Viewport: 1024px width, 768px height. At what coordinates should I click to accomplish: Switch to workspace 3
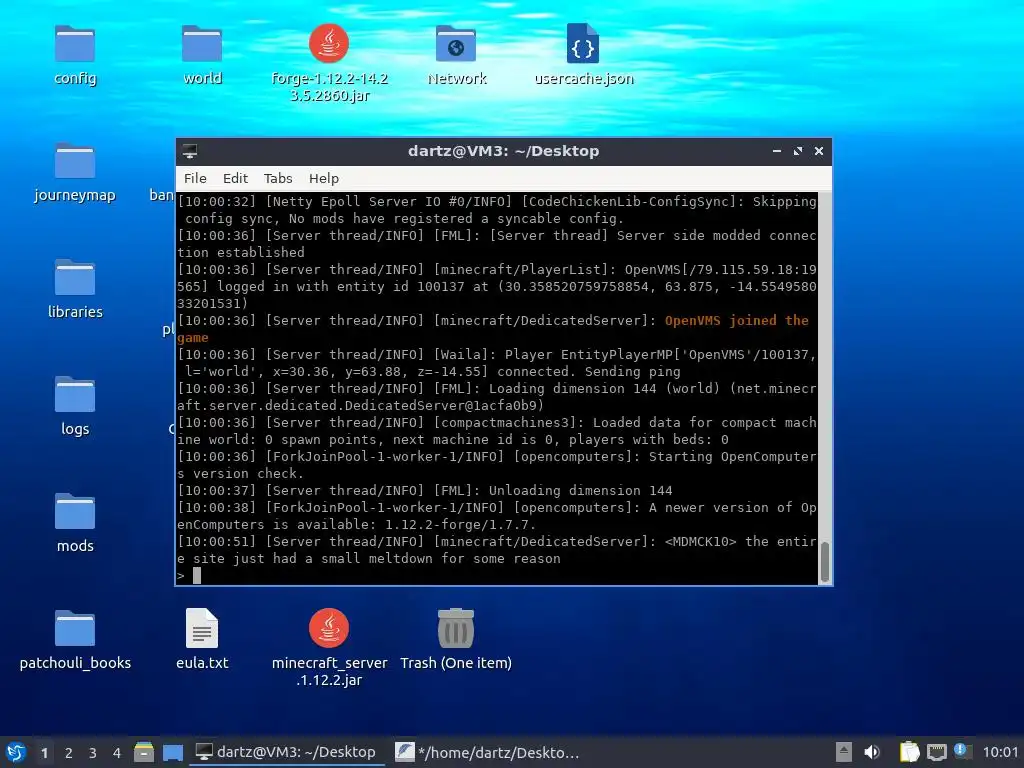click(93, 753)
